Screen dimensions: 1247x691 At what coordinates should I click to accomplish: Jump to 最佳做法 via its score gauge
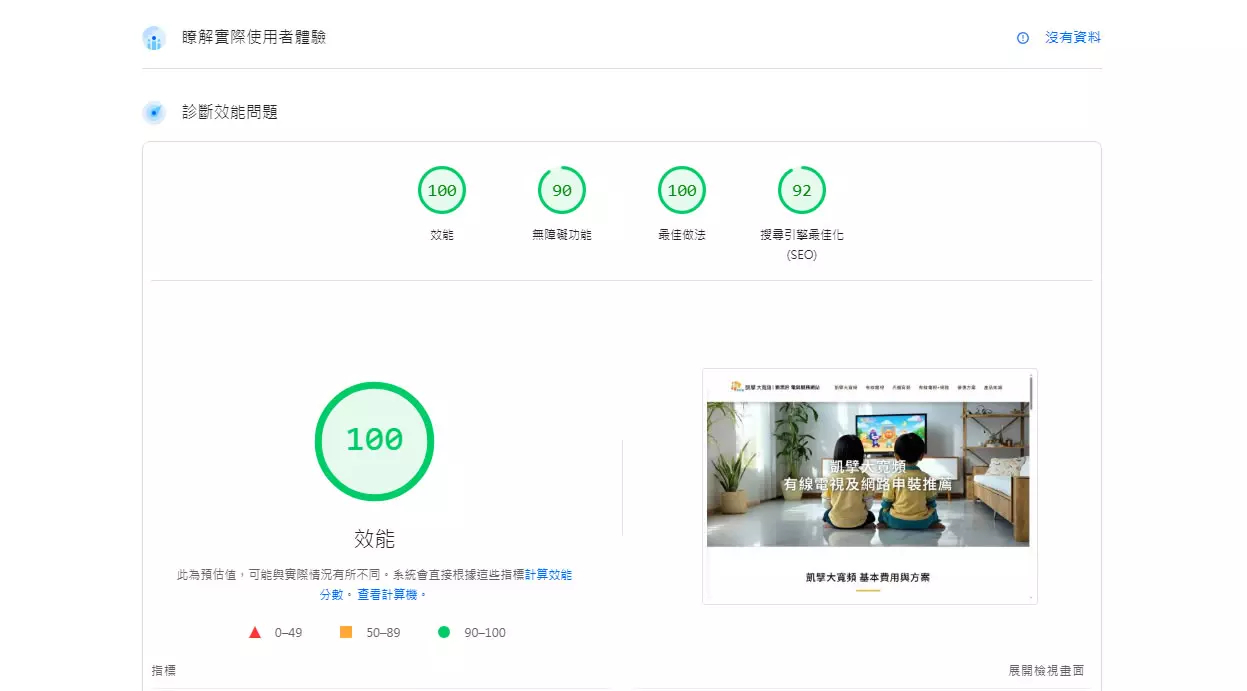click(x=681, y=190)
